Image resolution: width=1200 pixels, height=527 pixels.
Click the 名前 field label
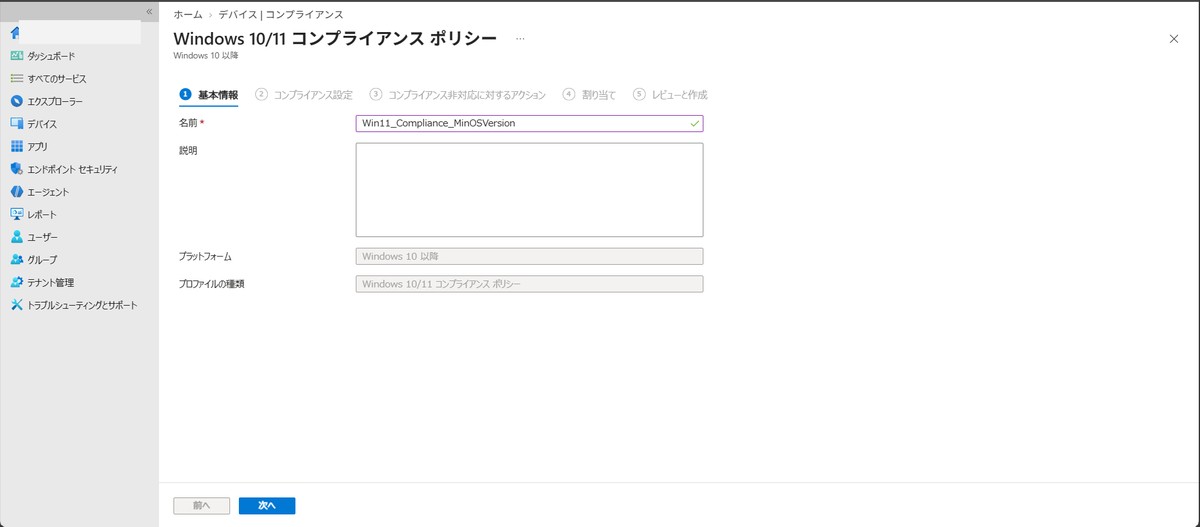pos(188,123)
